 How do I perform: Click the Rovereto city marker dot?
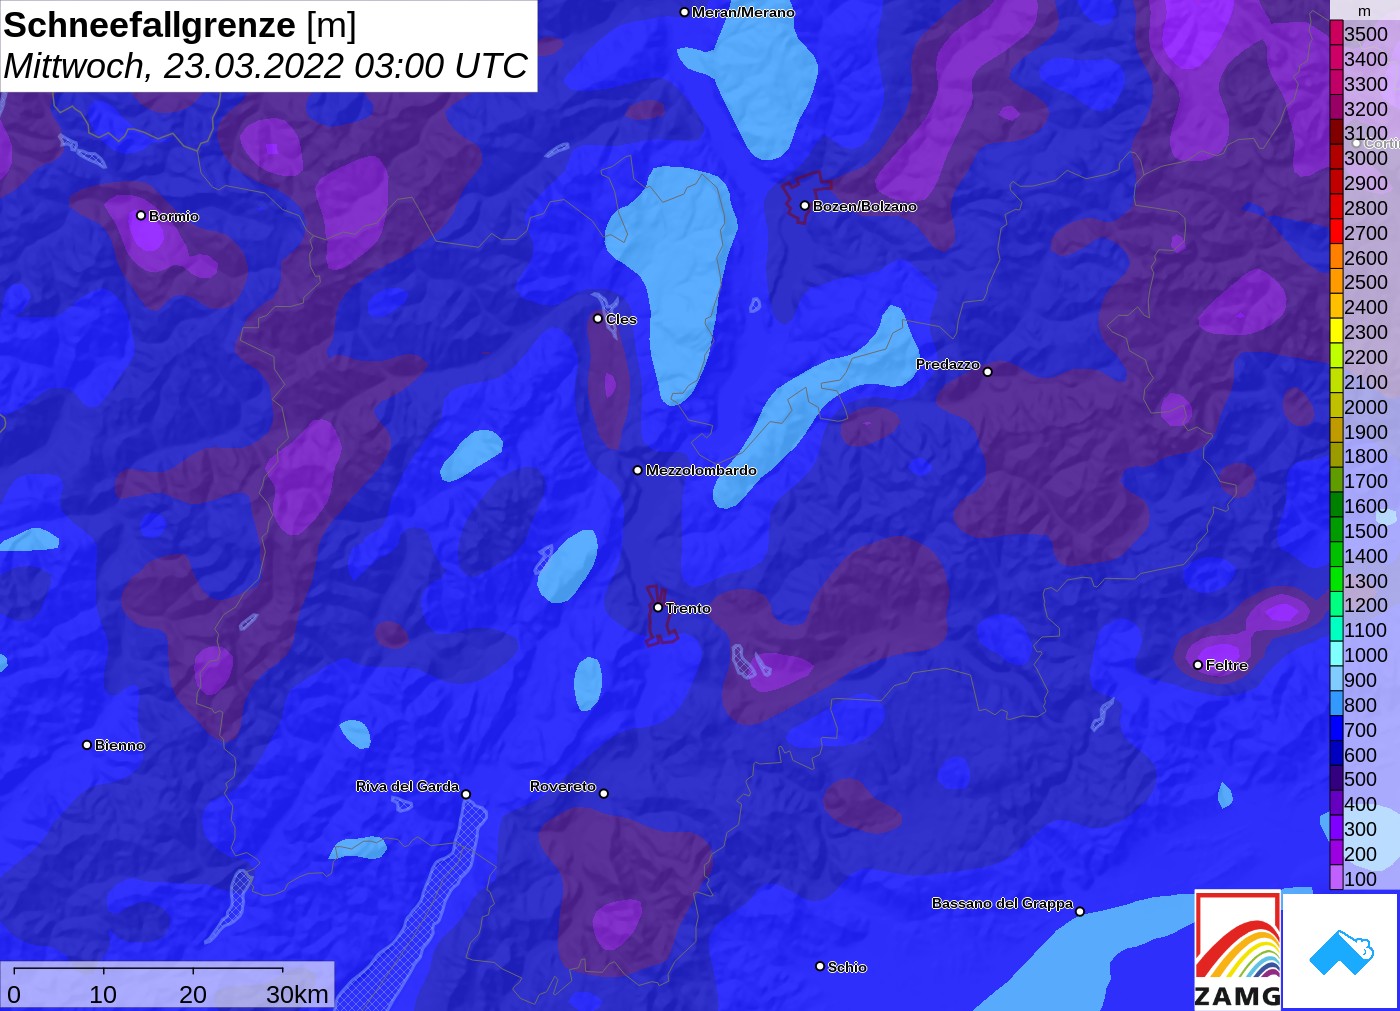(x=604, y=794)
